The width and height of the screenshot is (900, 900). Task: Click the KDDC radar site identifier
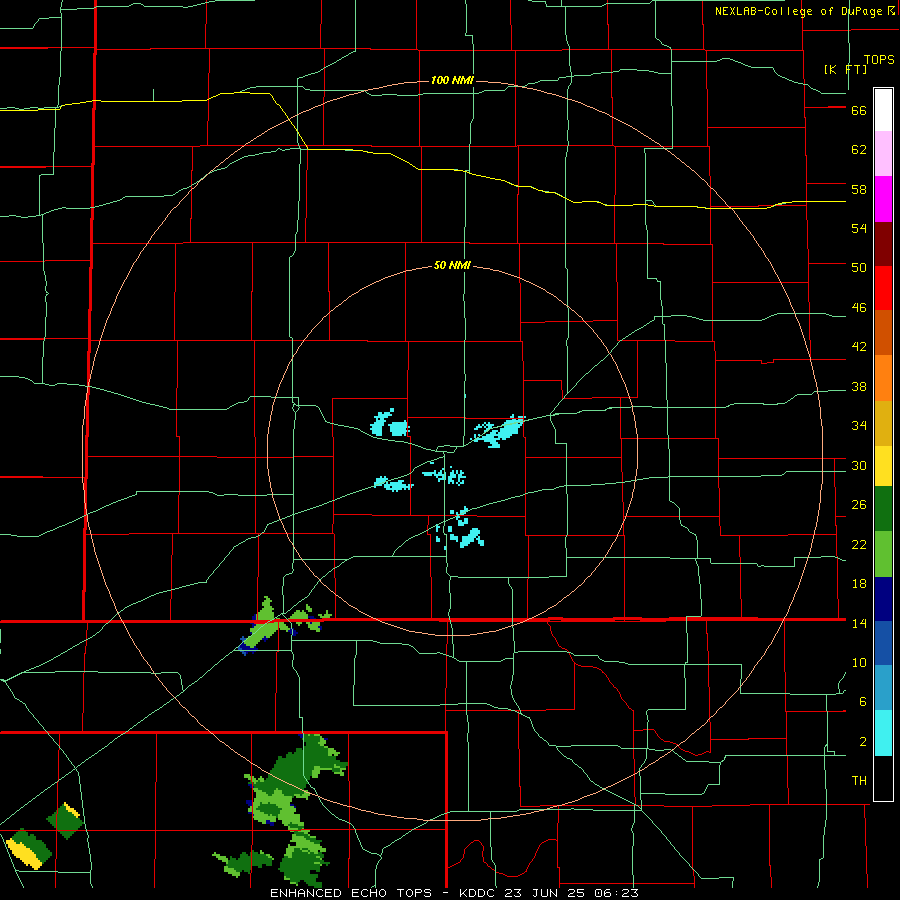pos(480,893)
